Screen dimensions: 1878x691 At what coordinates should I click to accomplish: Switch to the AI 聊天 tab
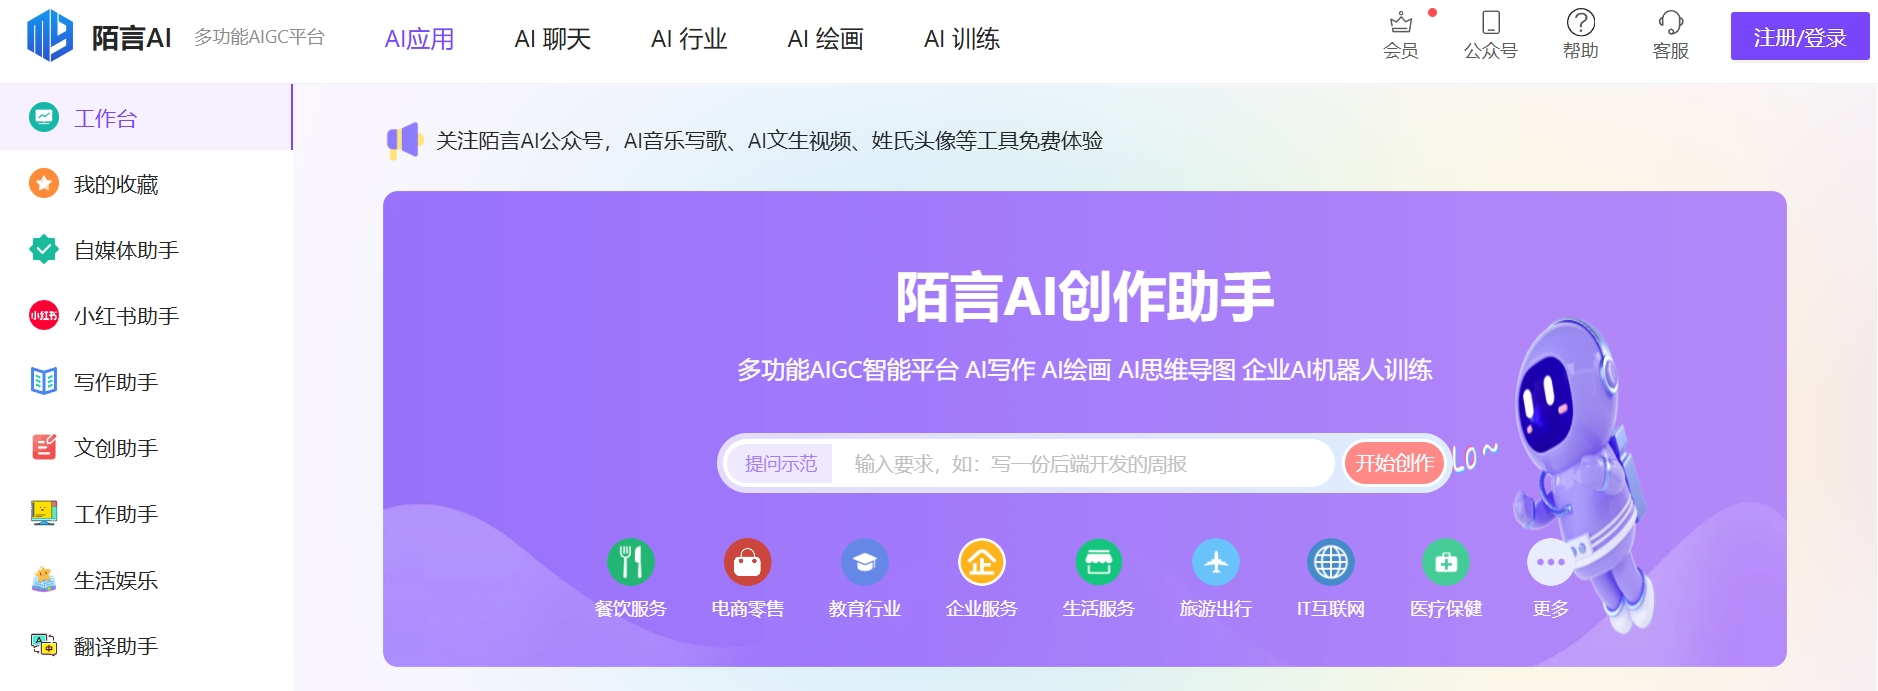pos(552,39)
